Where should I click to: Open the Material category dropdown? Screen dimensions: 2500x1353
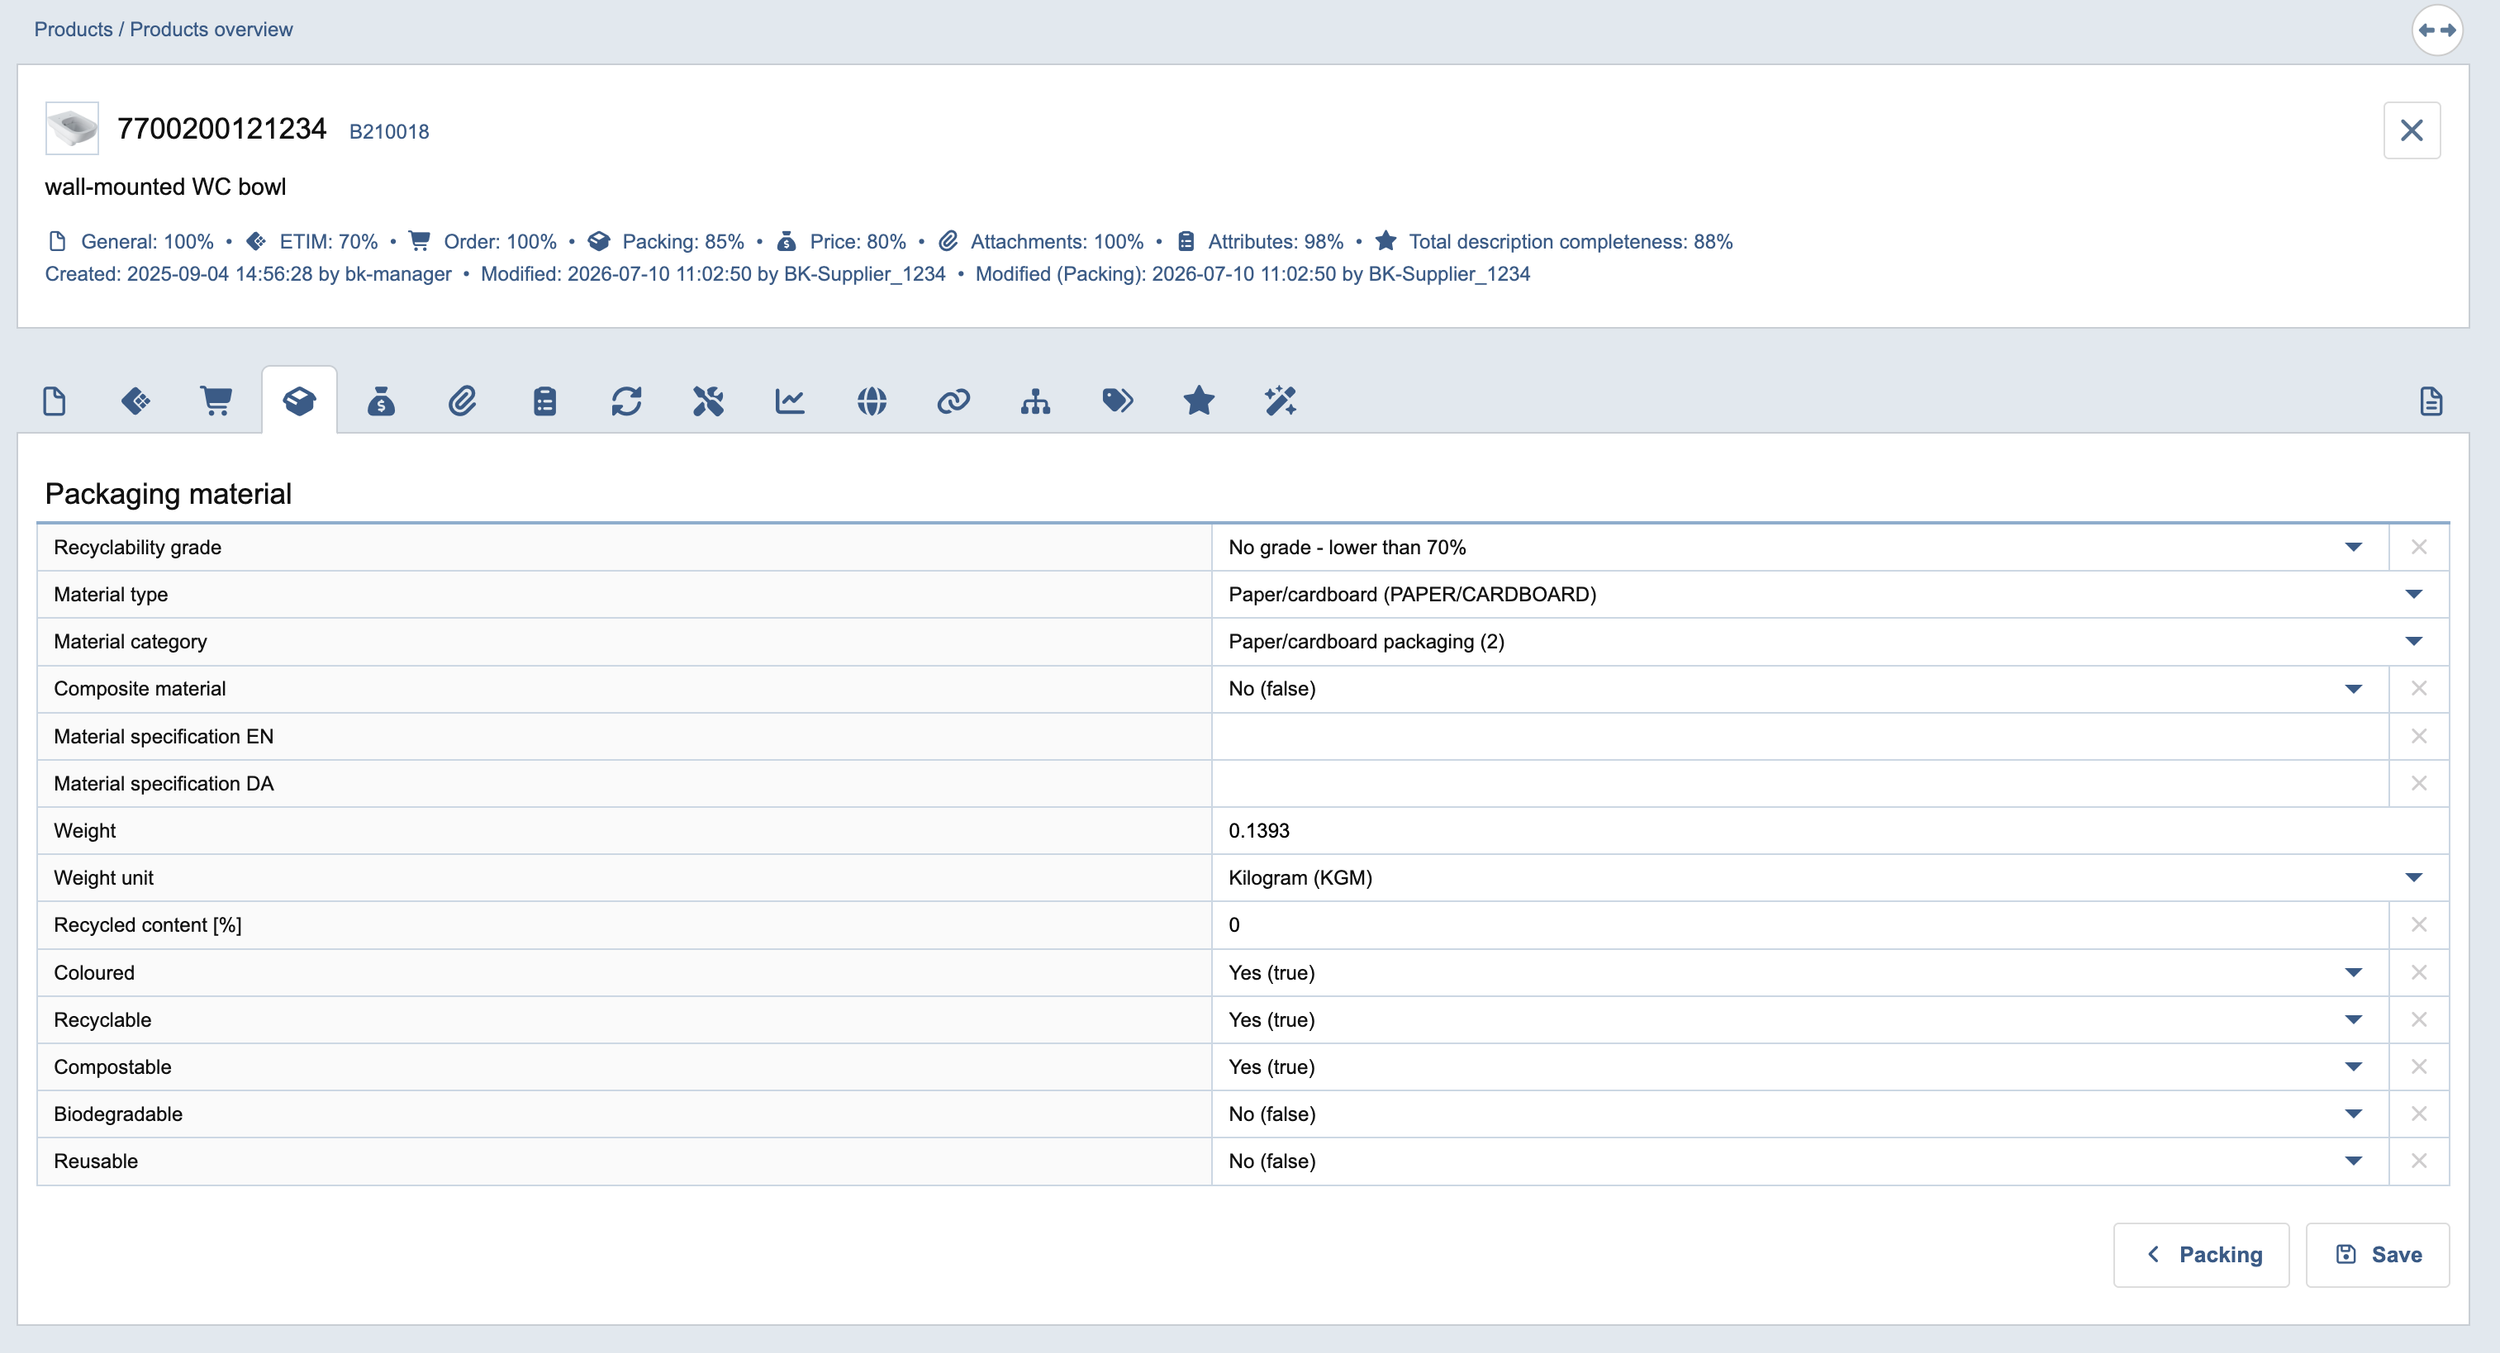[2414, 641]
